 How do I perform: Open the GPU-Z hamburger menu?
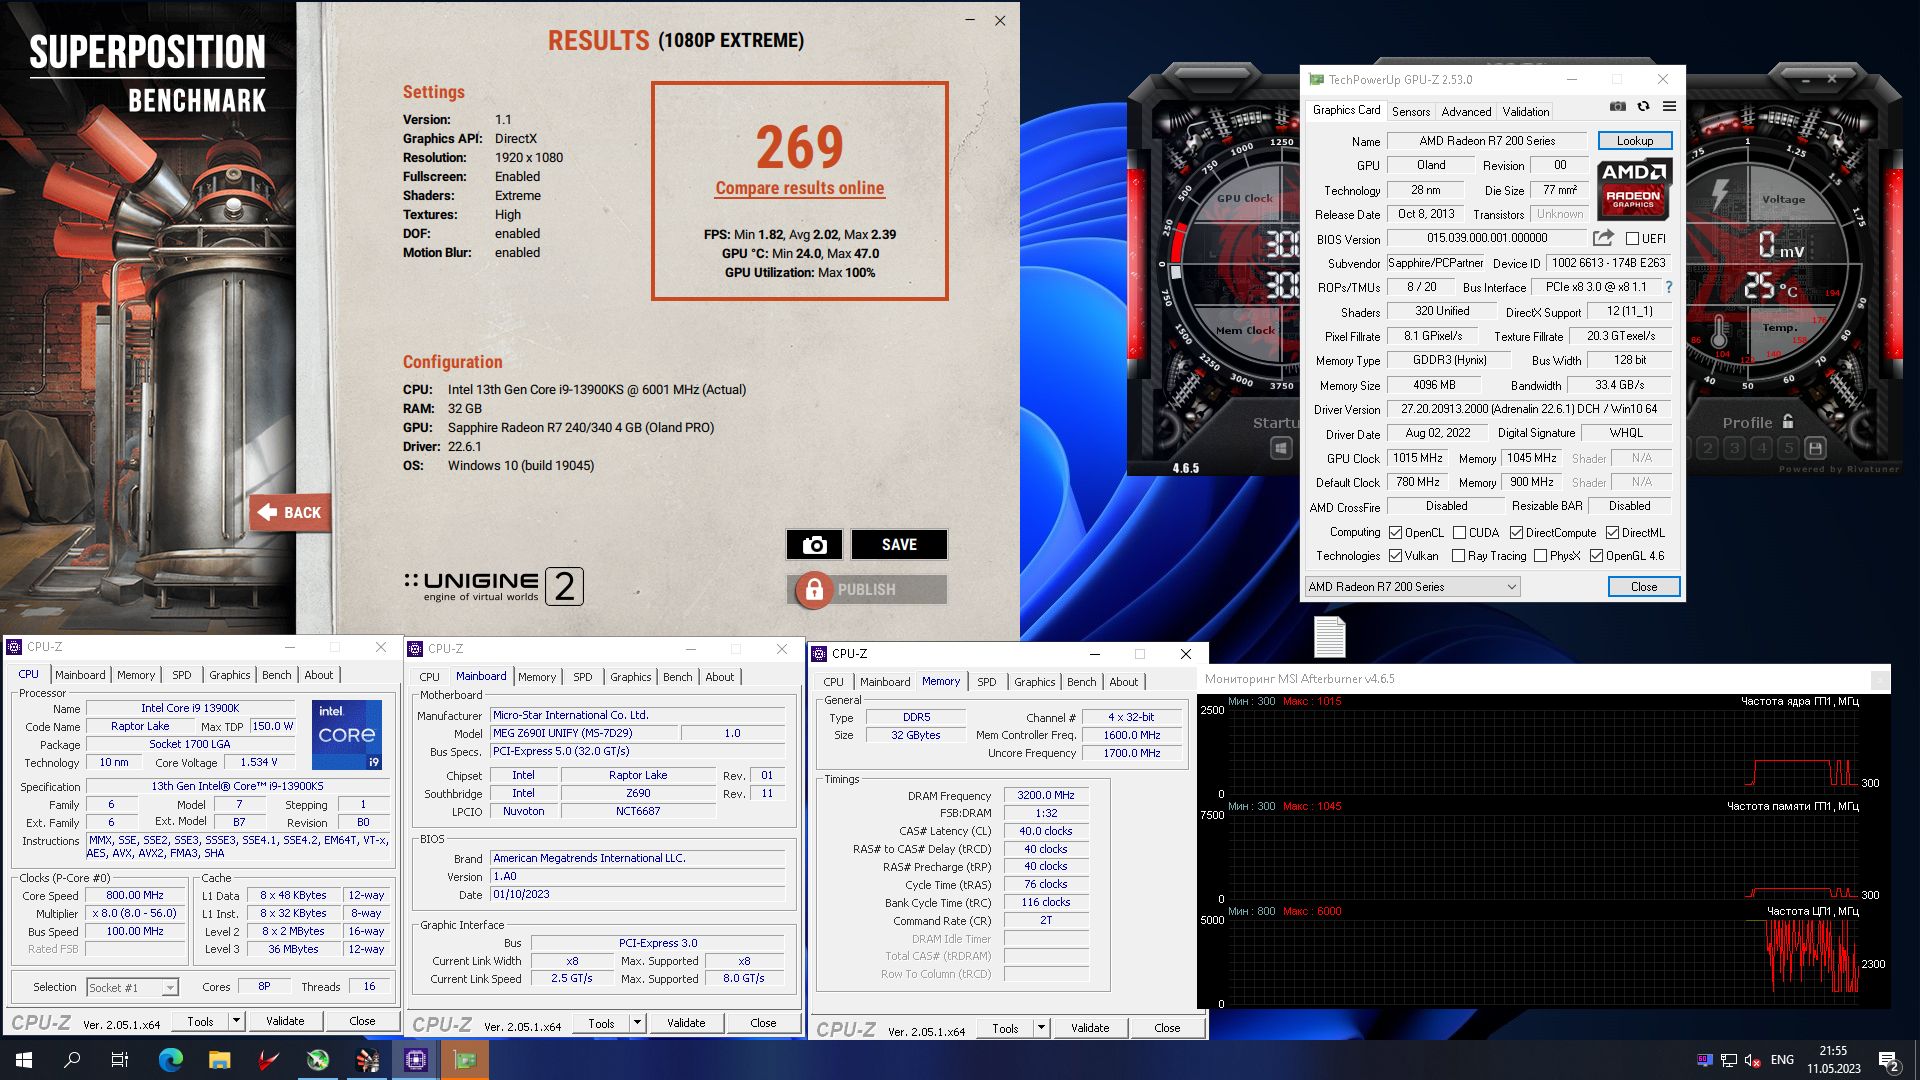click(x=1669, y=107)
